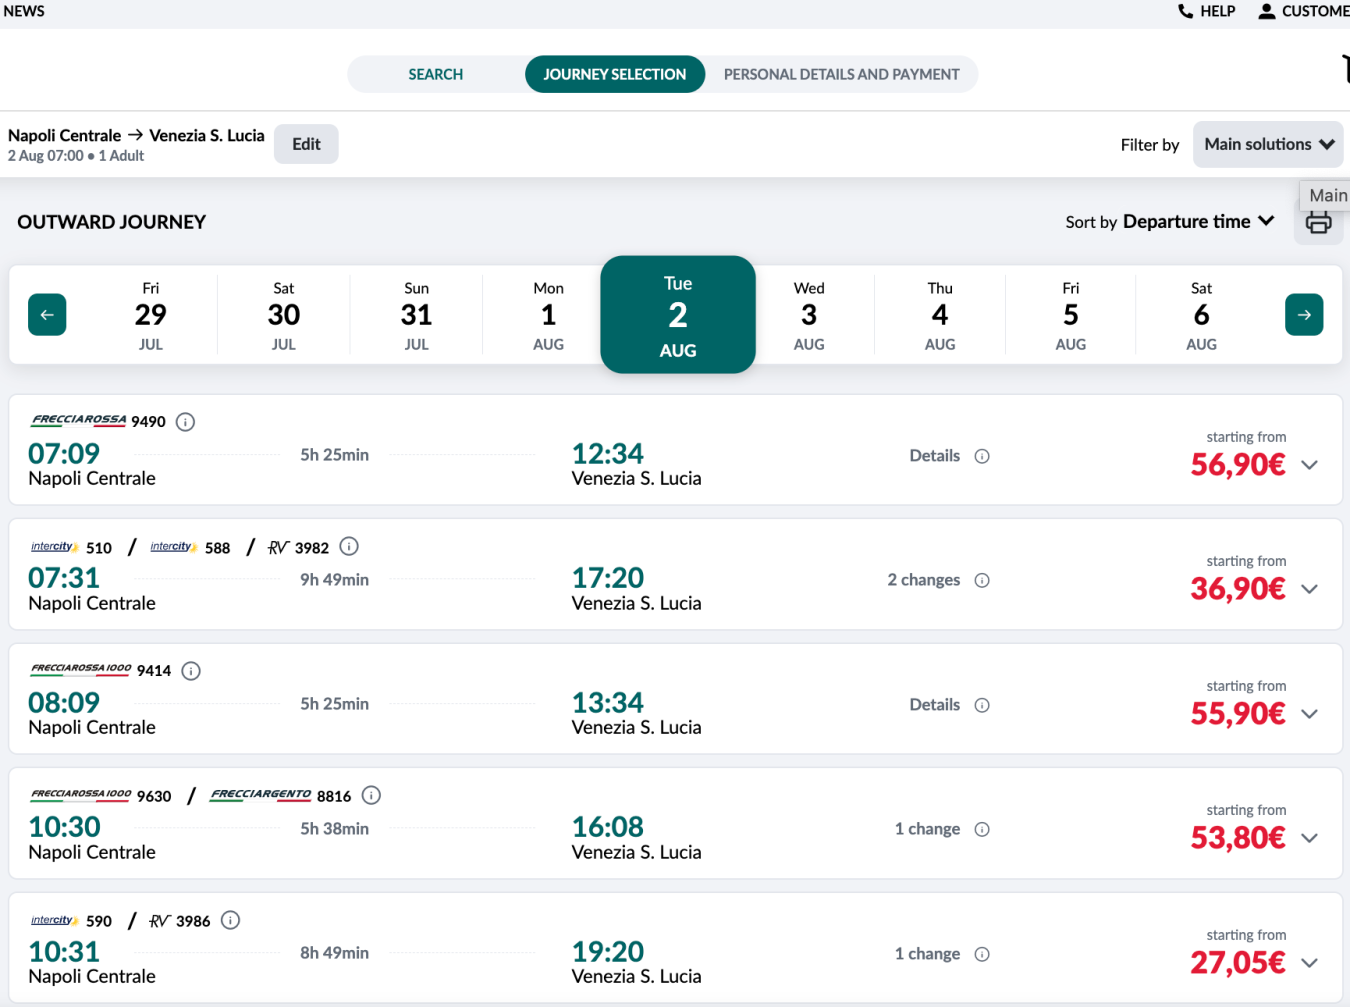Click the Frecciarossa logo for train 9490
Screen dimensions: 1350x1007
[x=79, y=421]
